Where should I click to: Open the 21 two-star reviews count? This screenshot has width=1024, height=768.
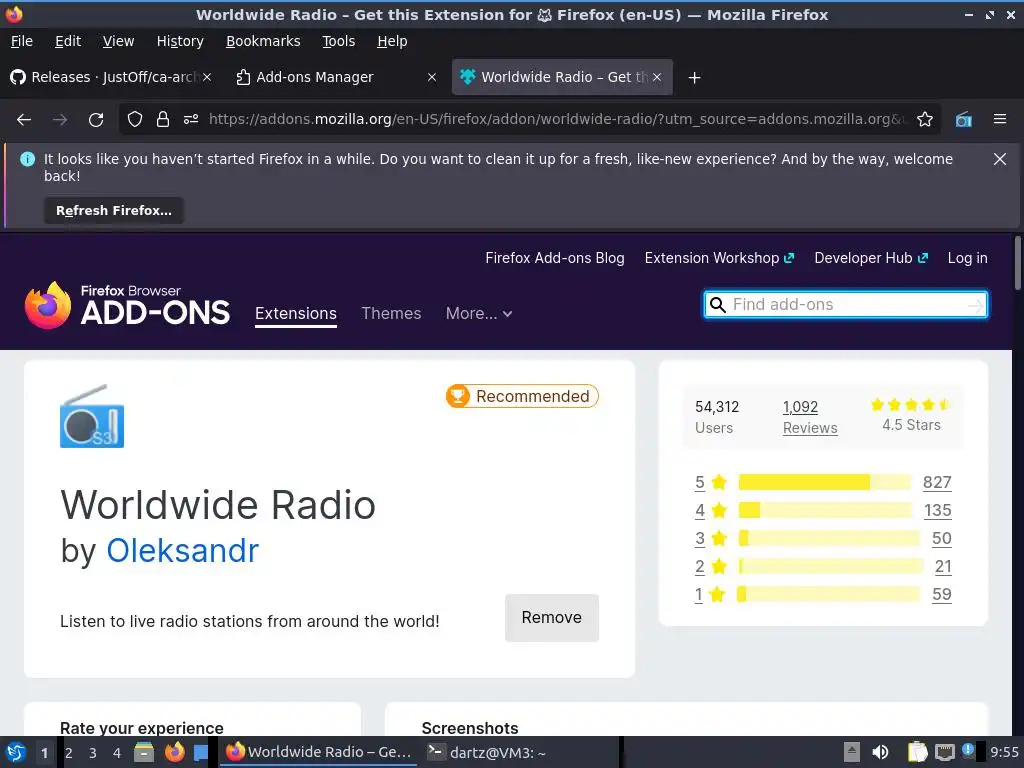tap(943, 566)
